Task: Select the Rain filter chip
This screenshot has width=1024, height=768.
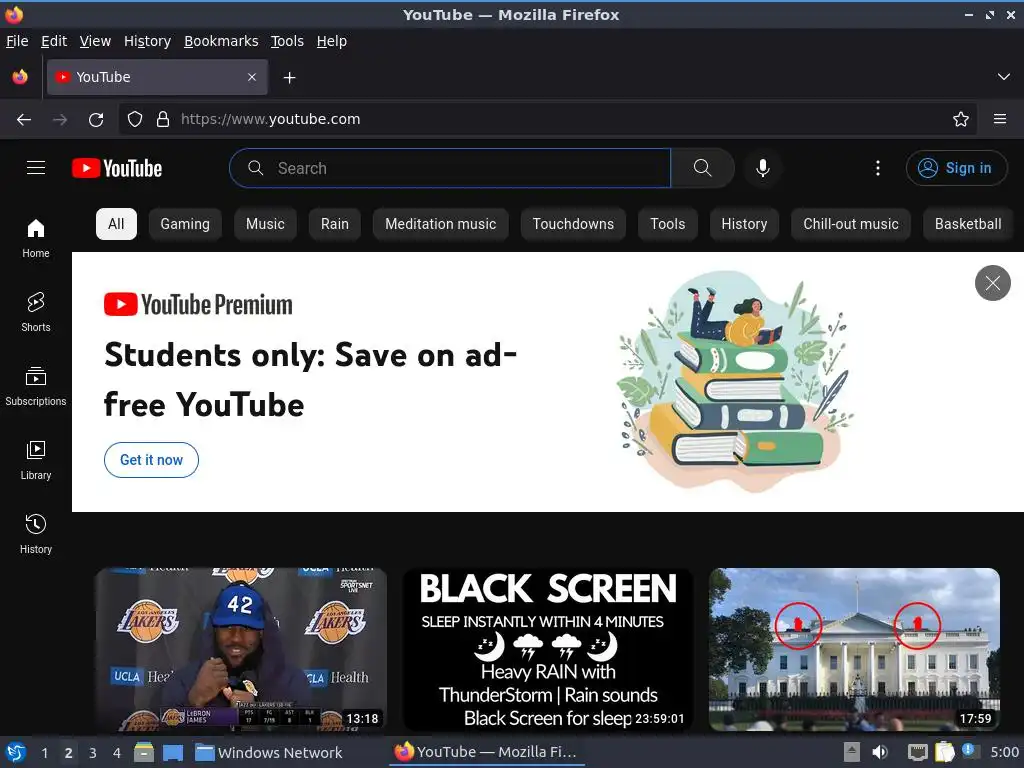Action: tap(334, 224)
